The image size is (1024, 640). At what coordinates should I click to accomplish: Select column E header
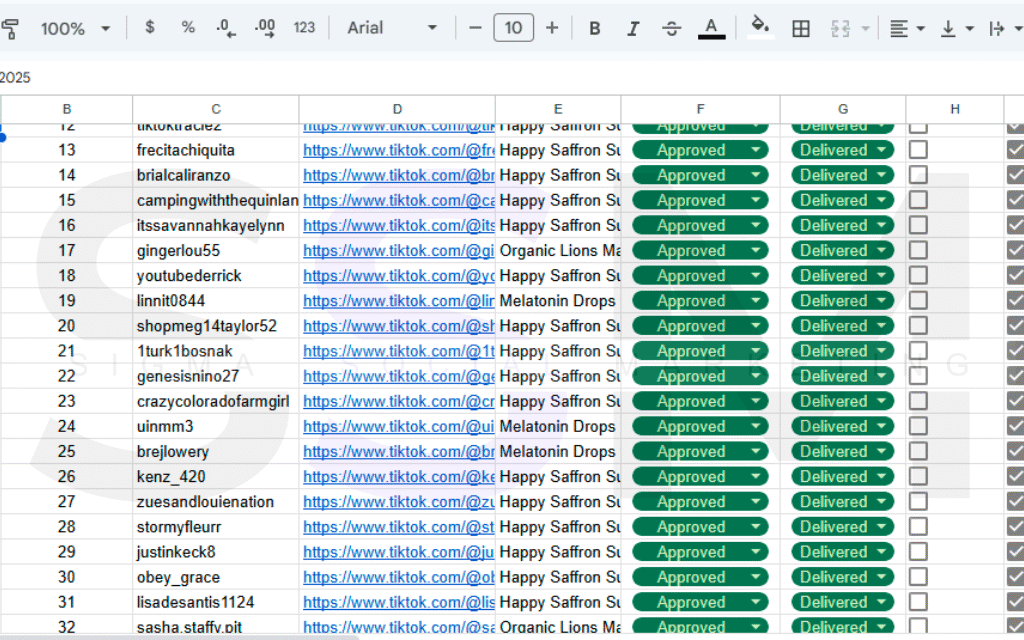coord(558,109)
